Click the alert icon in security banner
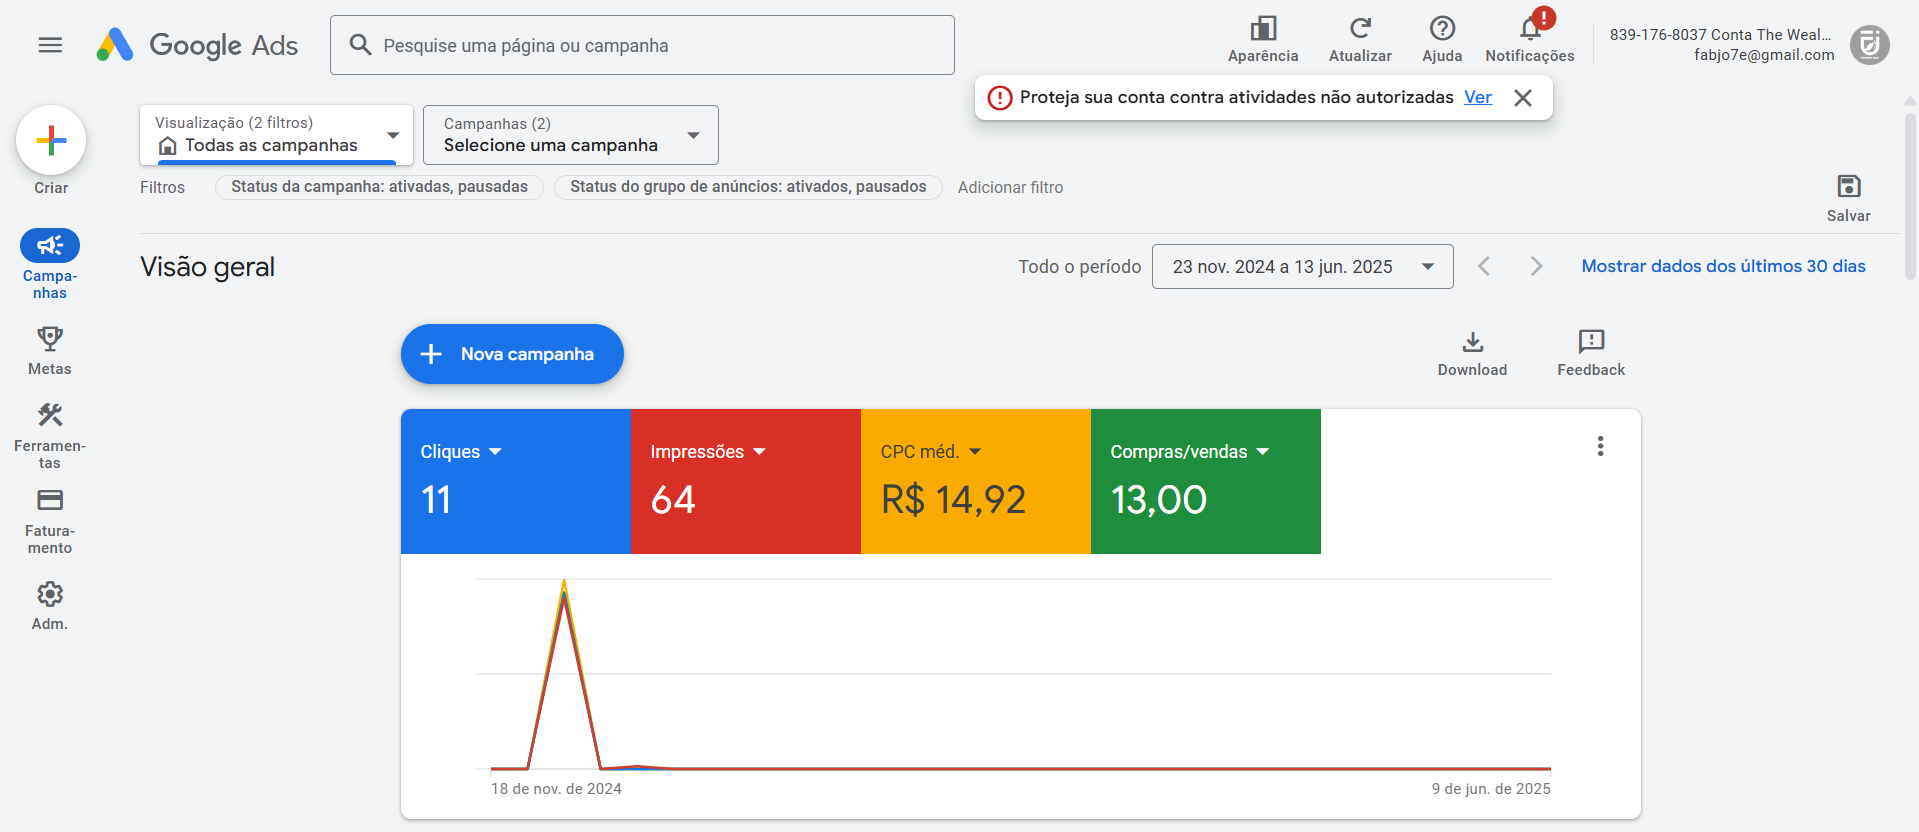Image resolution: width=1919 pixels, height=832 pixels. (x=999, y=98)
